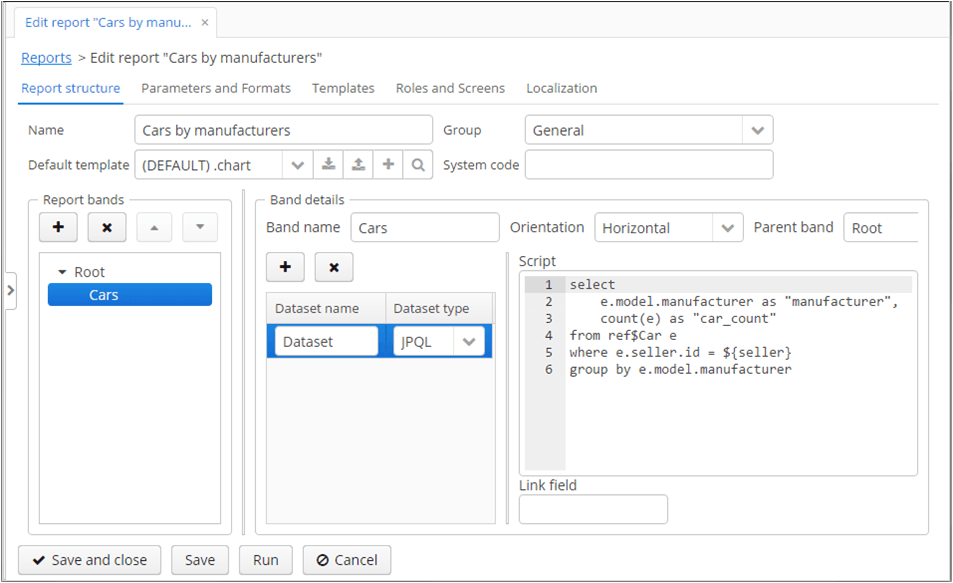Expand the left side panel arrow

[10, 290]
